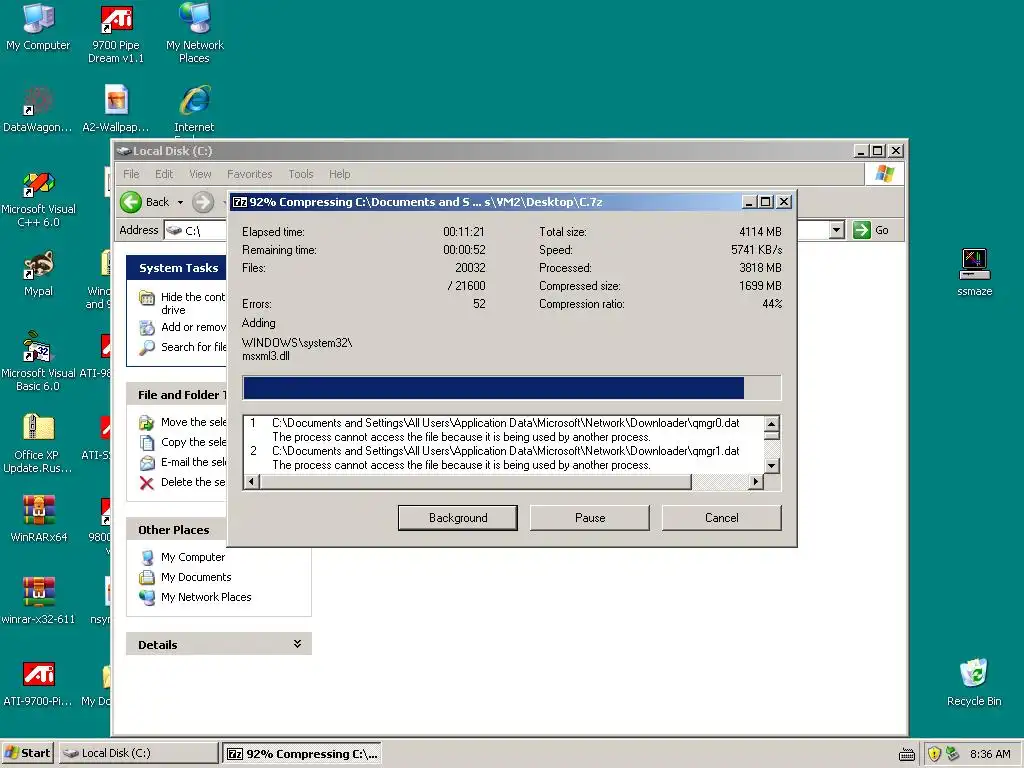Select the ATI-9700-Pi desktop icon
1024x768 pixels.
[x=38, y=683]
